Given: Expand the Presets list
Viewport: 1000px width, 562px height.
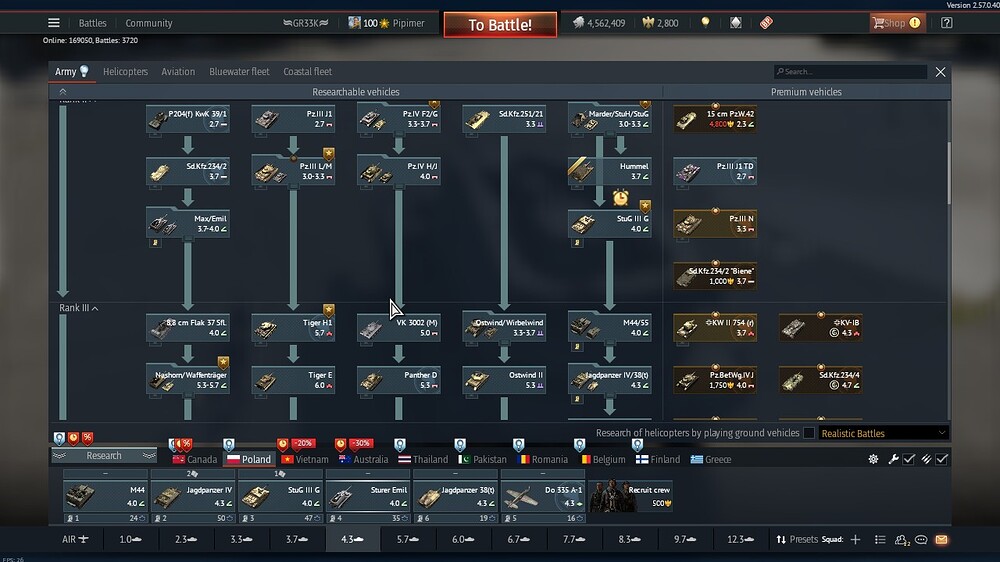Looking at the screenshot, I should [x=797, y=540].
